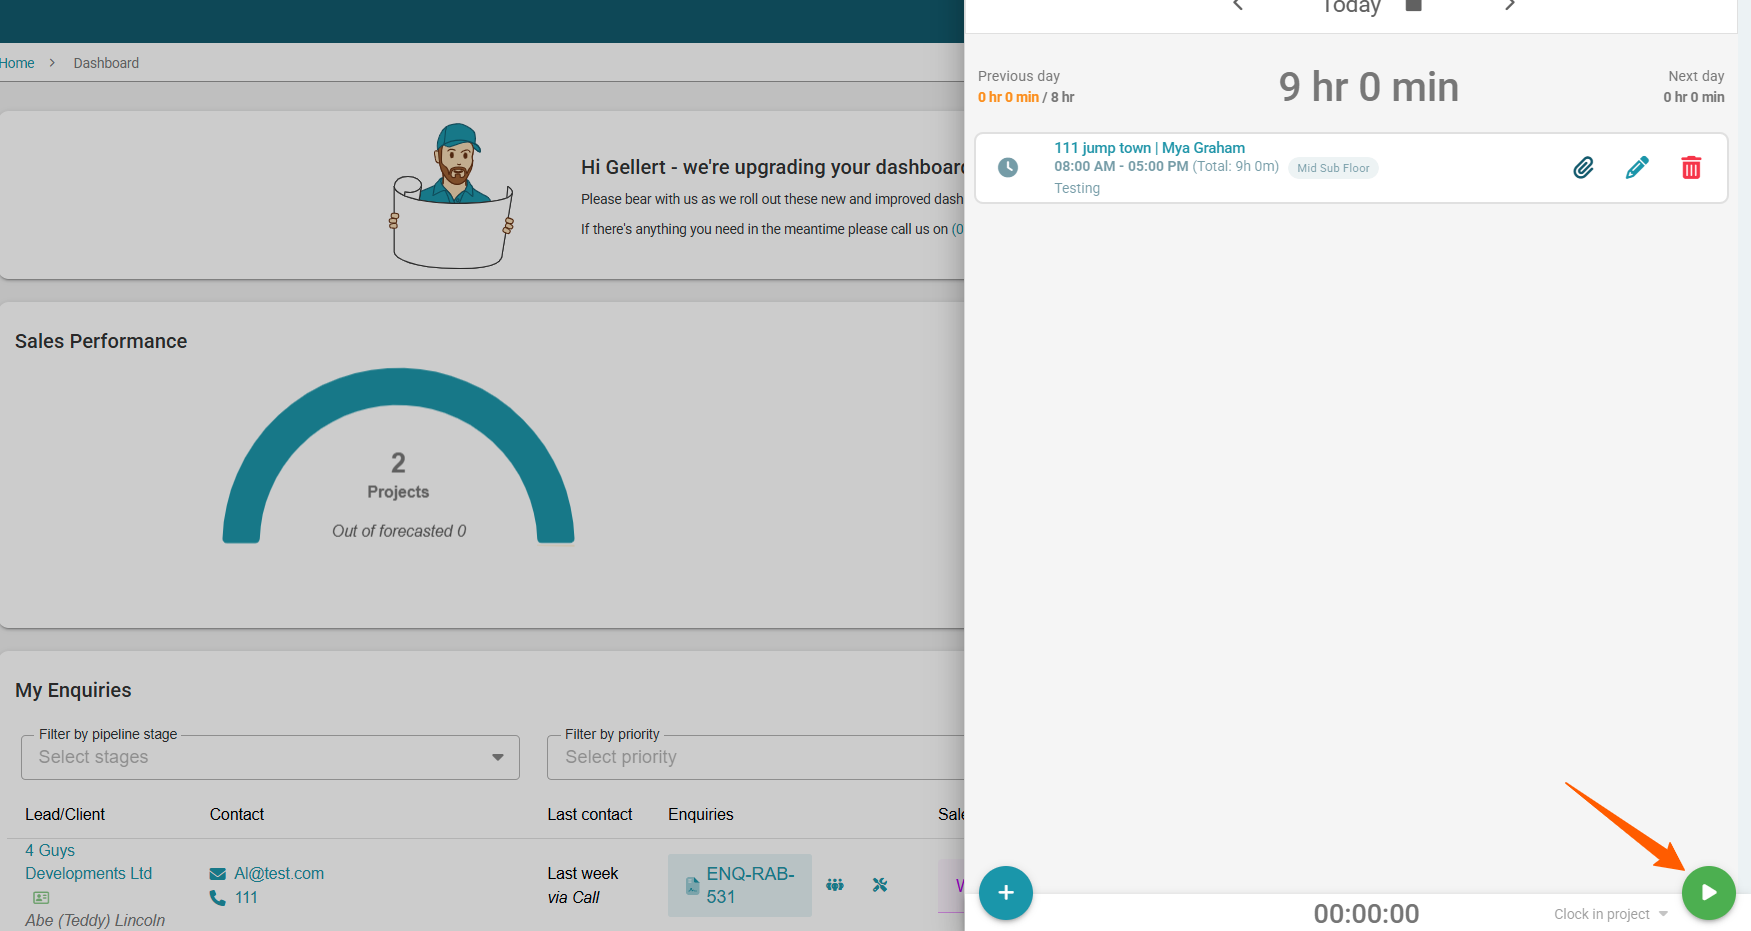Click the 9 hr 0 min daily total
Viewport: 1751px width, 931px height.
pos(1368,87)
